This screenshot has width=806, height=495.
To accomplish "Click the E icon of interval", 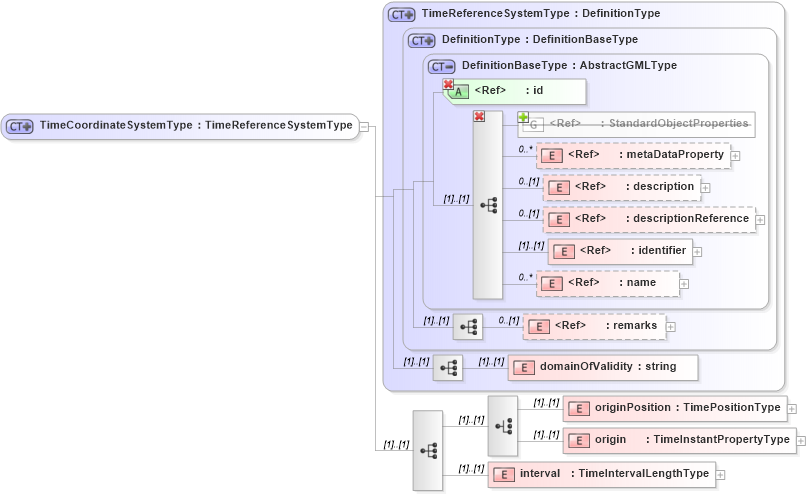I will tap(504, 475).
